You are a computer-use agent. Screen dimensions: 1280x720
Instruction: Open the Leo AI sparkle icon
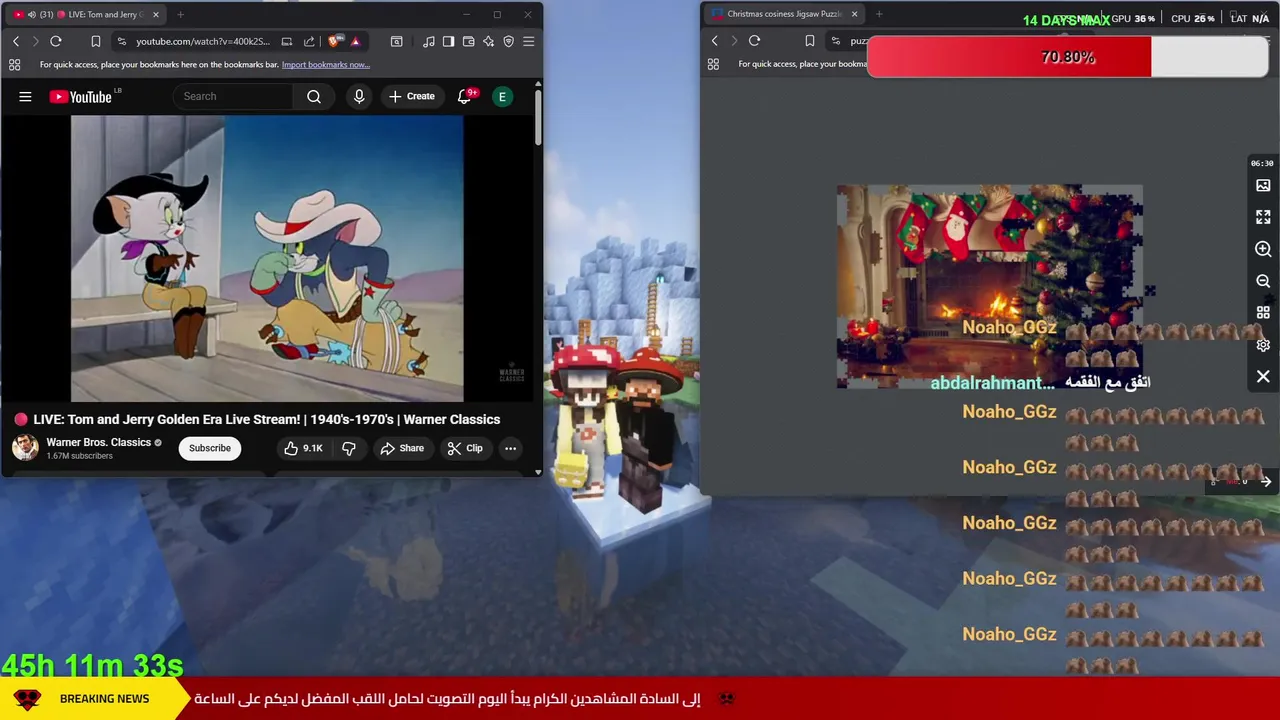tap(488, 41)
